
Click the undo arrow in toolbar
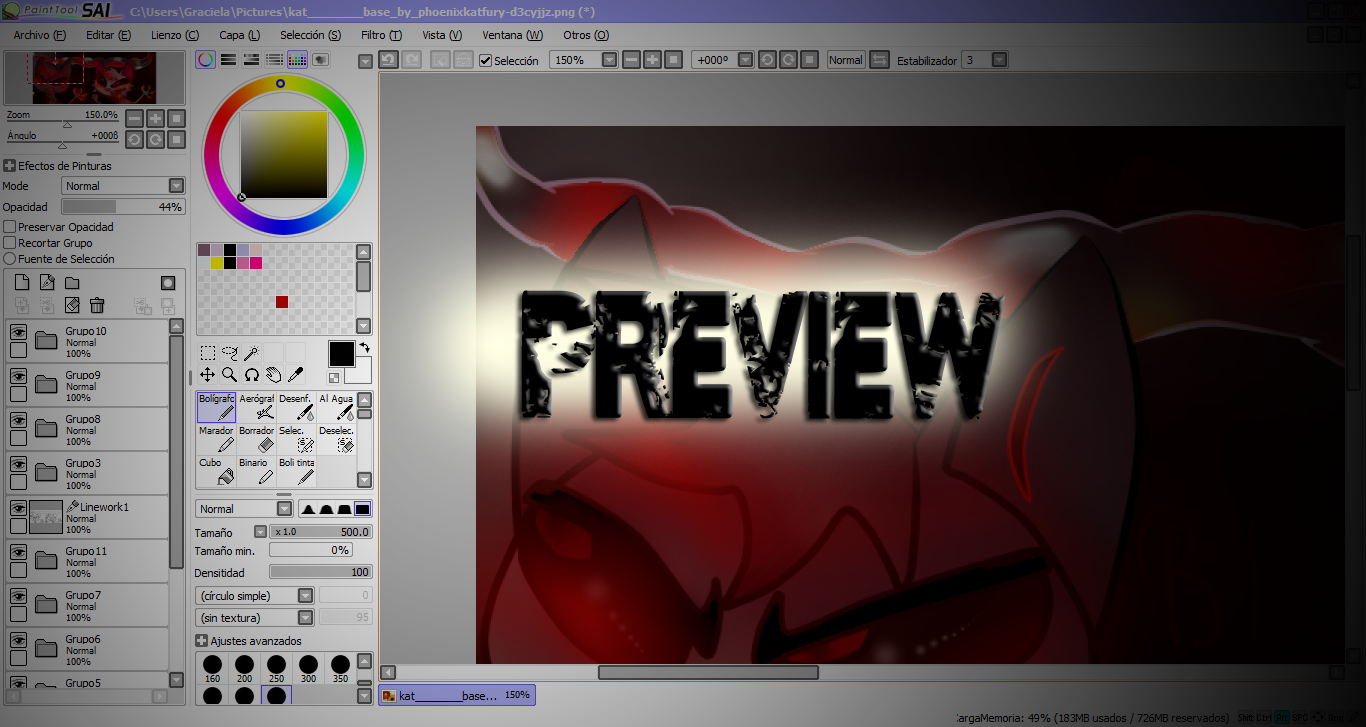pos(387,60)
